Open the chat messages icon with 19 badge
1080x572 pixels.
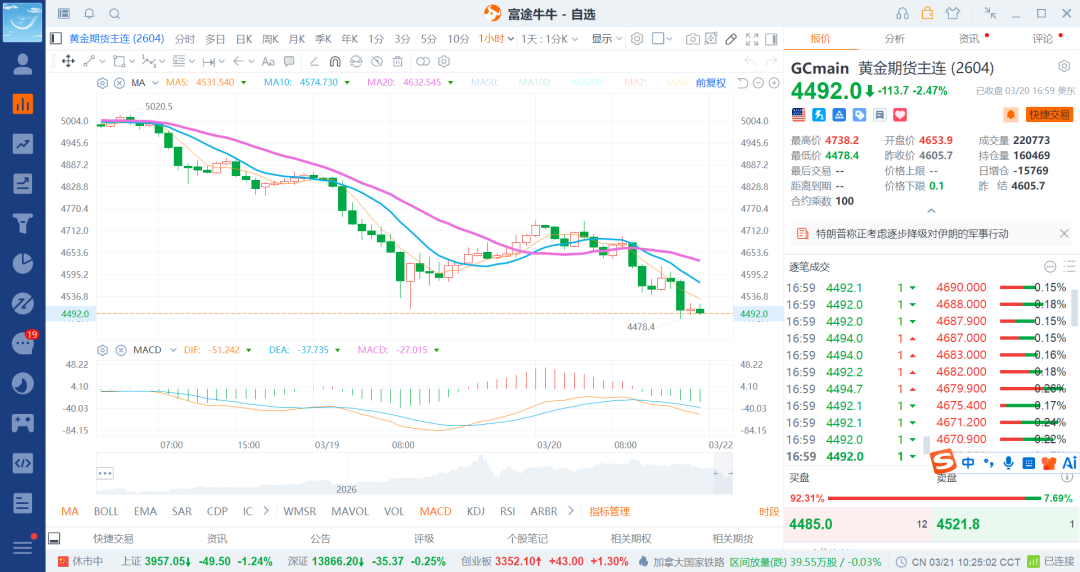(x=23, y=343)
